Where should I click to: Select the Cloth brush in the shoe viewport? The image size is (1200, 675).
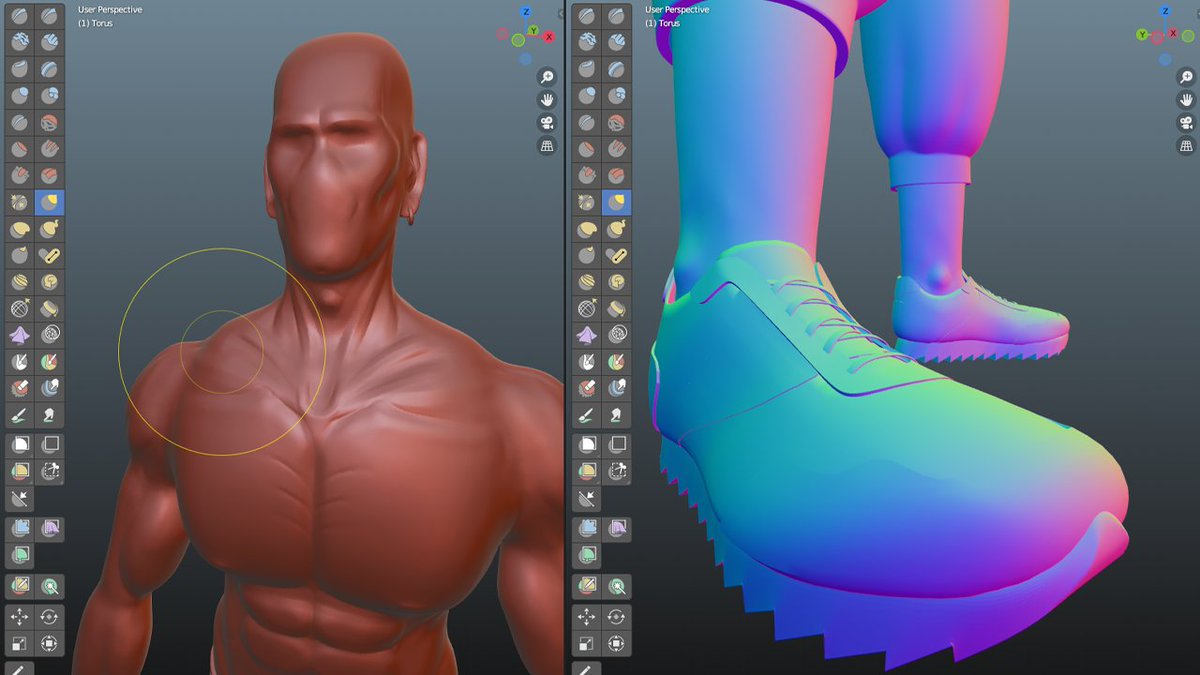click(586, 335)
